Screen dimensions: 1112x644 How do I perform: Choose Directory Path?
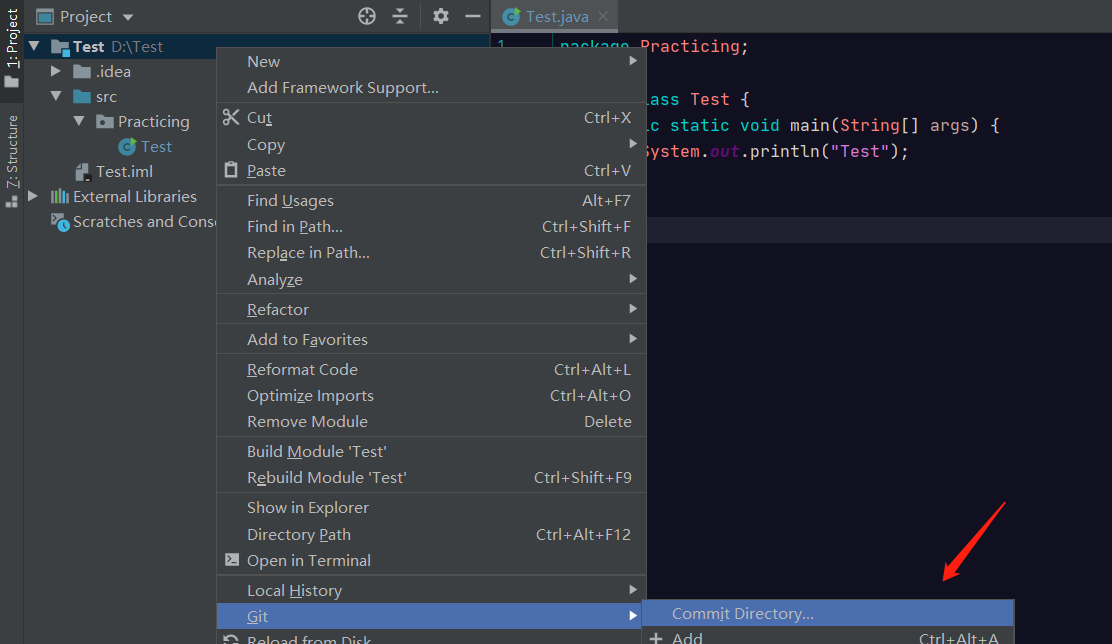[431, 535]
